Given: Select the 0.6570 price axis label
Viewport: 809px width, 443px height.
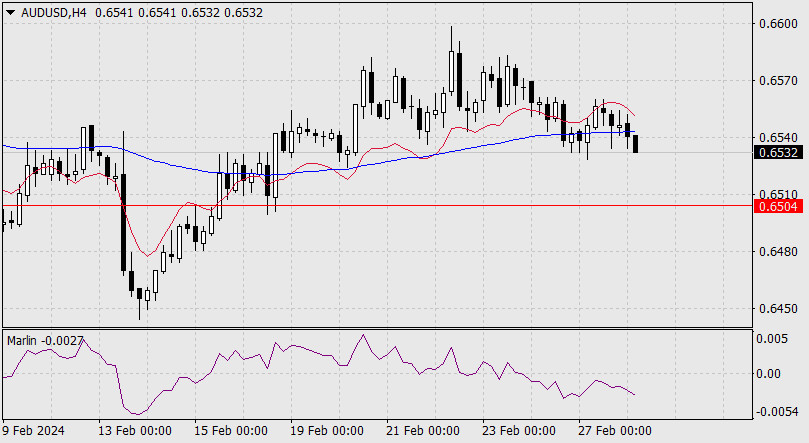Looking at the screenshot, I should 778,80.
